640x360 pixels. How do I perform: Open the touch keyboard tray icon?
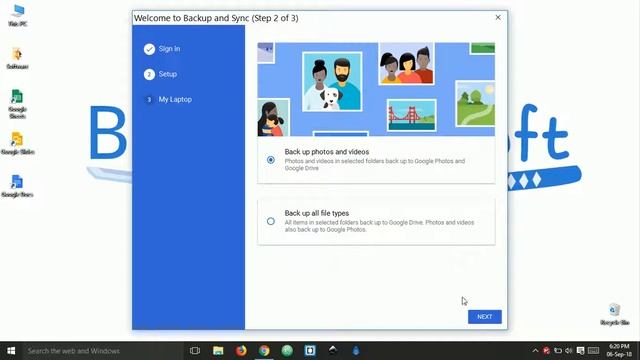[x=593, y=351]
